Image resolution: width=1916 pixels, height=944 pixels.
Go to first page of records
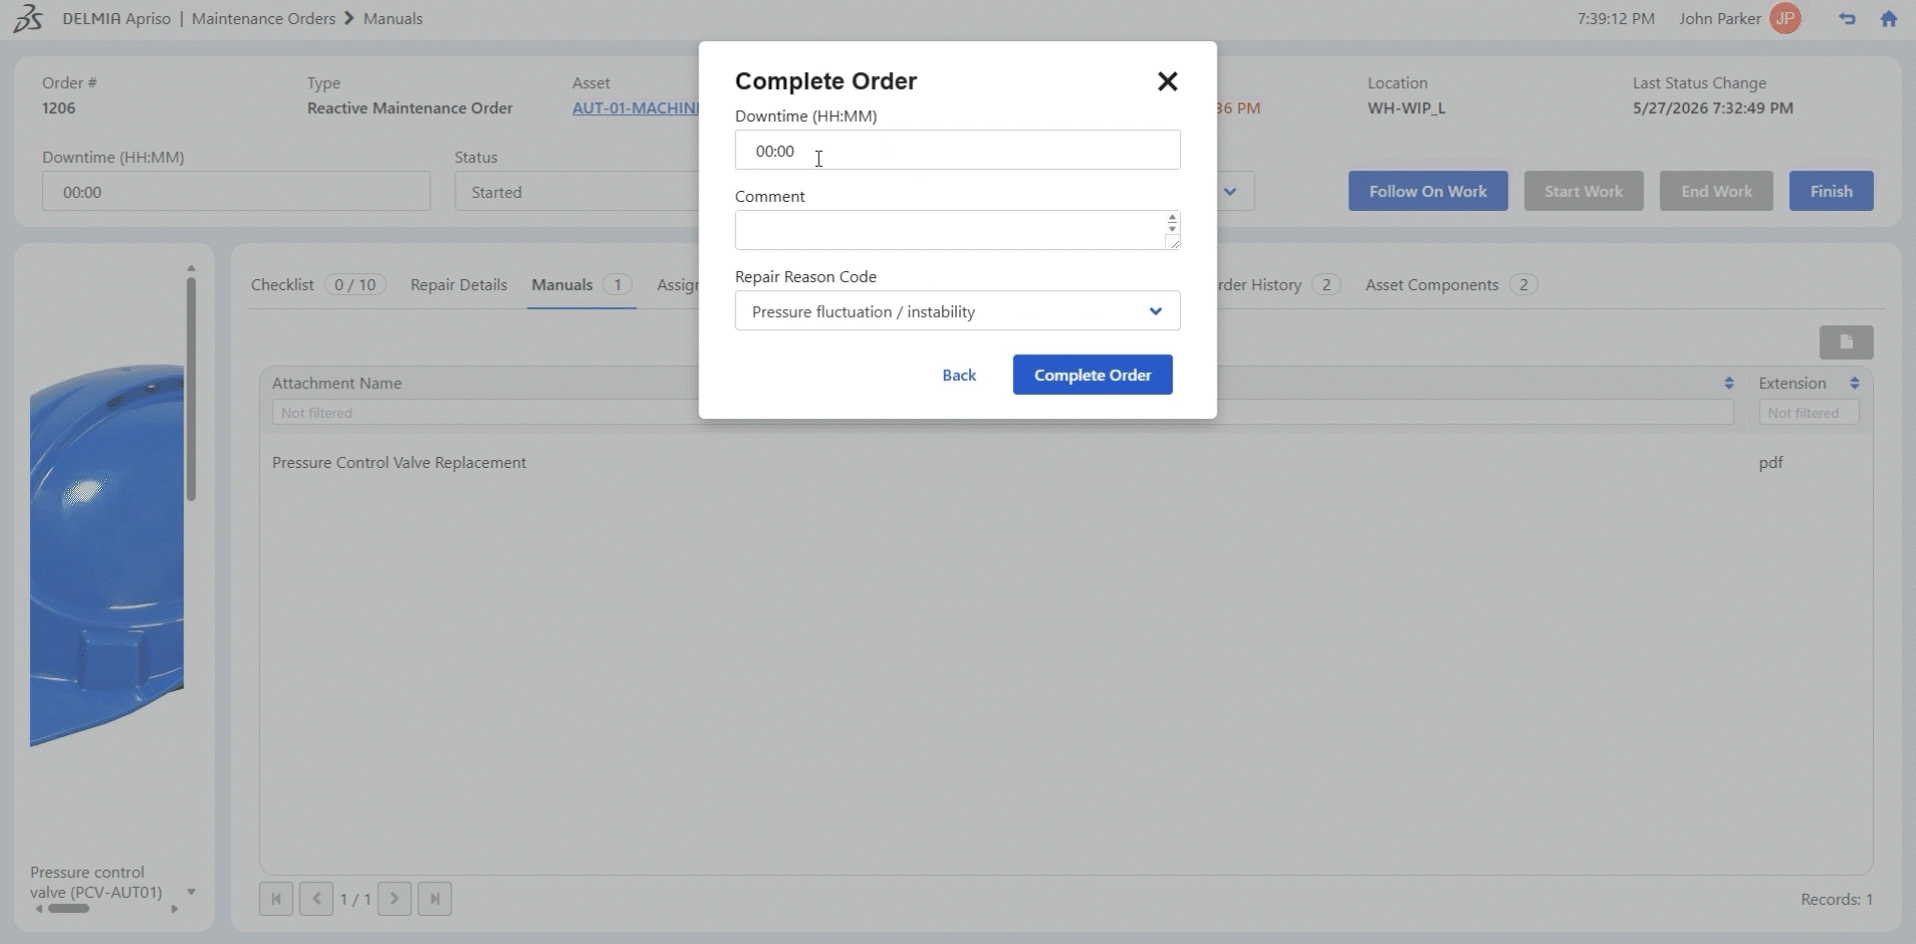(276, 898)
